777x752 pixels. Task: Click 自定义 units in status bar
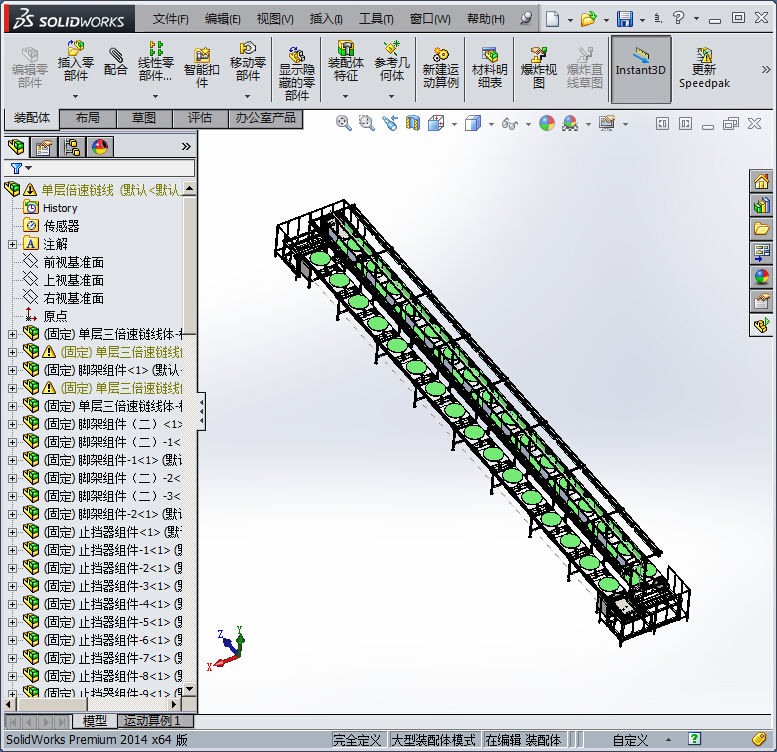coord(630,740)
